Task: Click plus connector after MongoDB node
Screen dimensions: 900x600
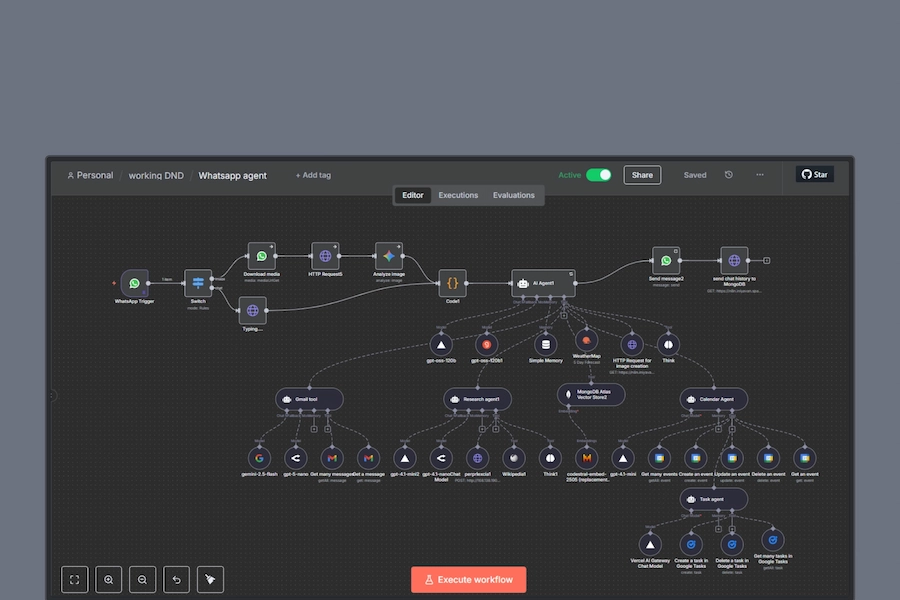Action: pyautogui.click(x=767, y=260)
